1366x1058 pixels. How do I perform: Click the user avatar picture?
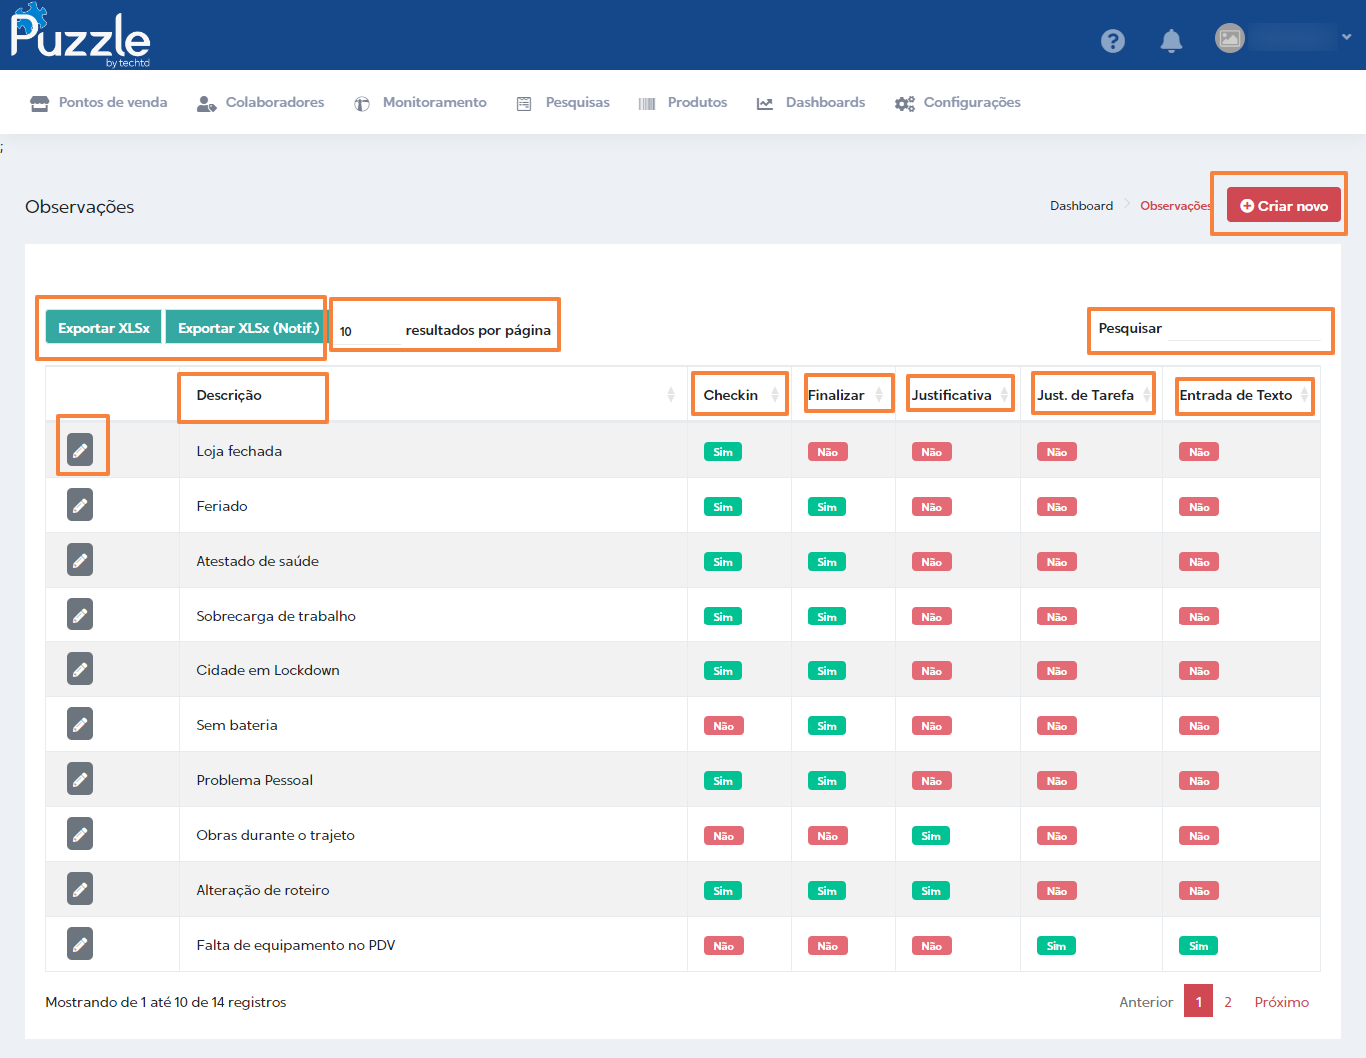click(1229, 38)
